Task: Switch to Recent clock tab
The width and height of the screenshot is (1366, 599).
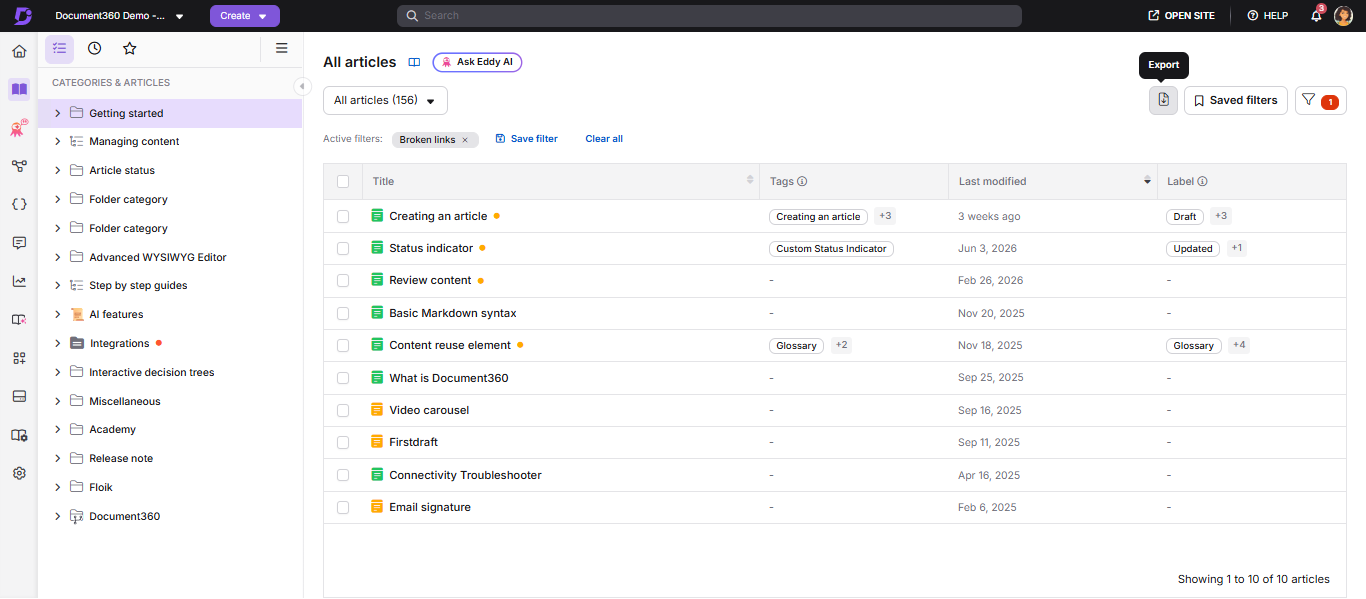Action: [94, 48]
